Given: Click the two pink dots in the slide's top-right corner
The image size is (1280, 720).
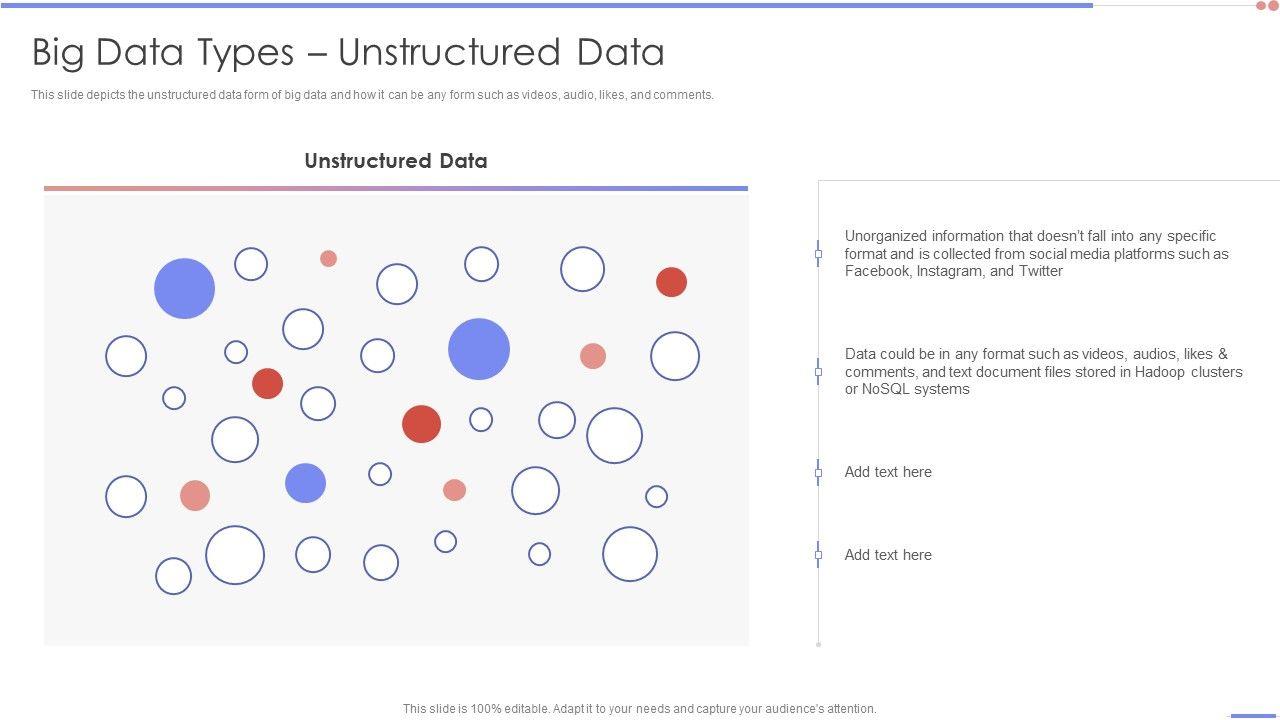Looking at the screenshot, I should point(1267,6).
